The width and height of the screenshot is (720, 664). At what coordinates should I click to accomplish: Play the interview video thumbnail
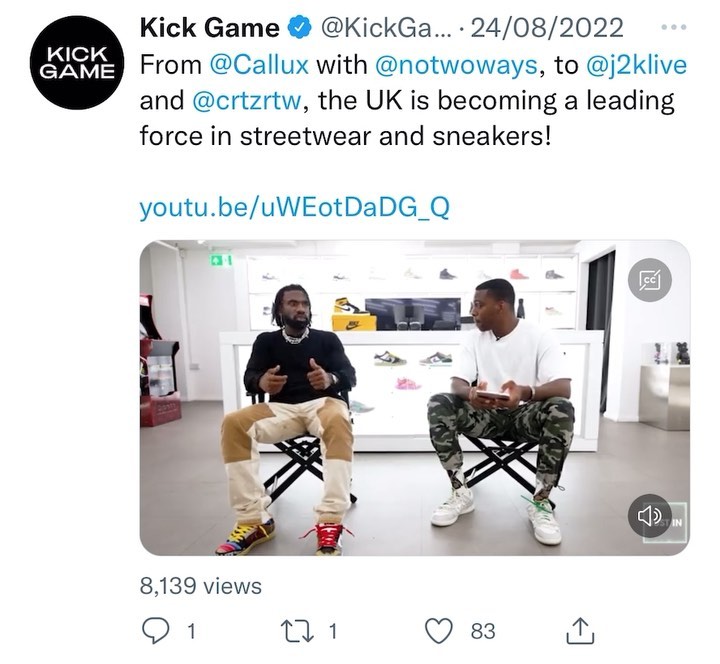[415, 398]
